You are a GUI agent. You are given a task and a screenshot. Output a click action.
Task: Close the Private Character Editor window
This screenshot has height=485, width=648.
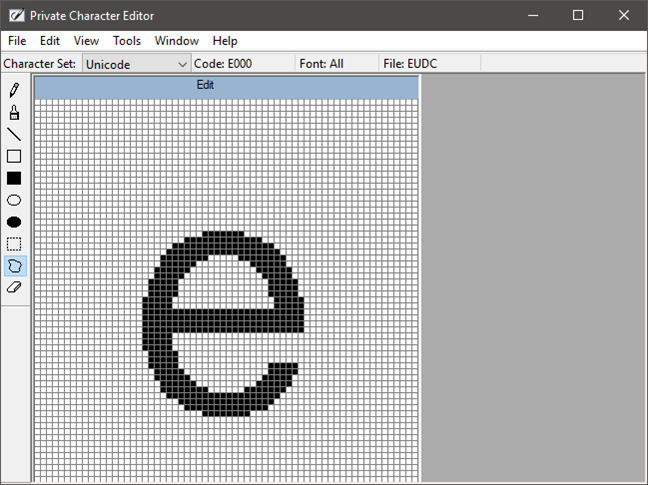click(624, 16)
